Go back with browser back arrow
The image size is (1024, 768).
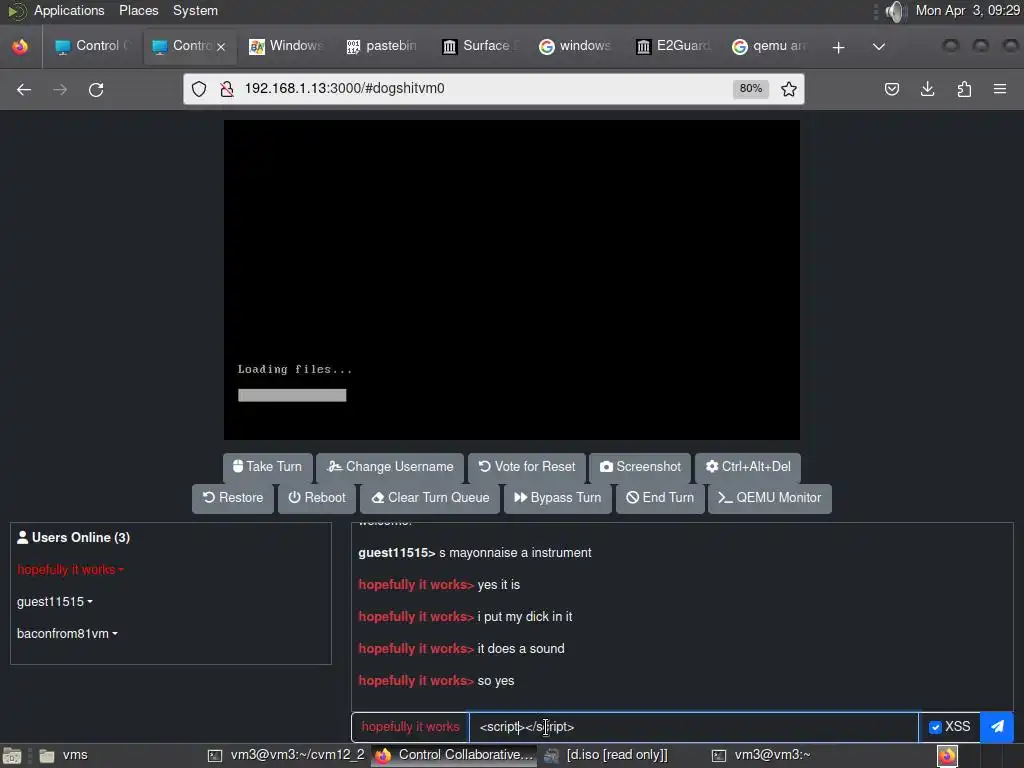pos(24,89)
